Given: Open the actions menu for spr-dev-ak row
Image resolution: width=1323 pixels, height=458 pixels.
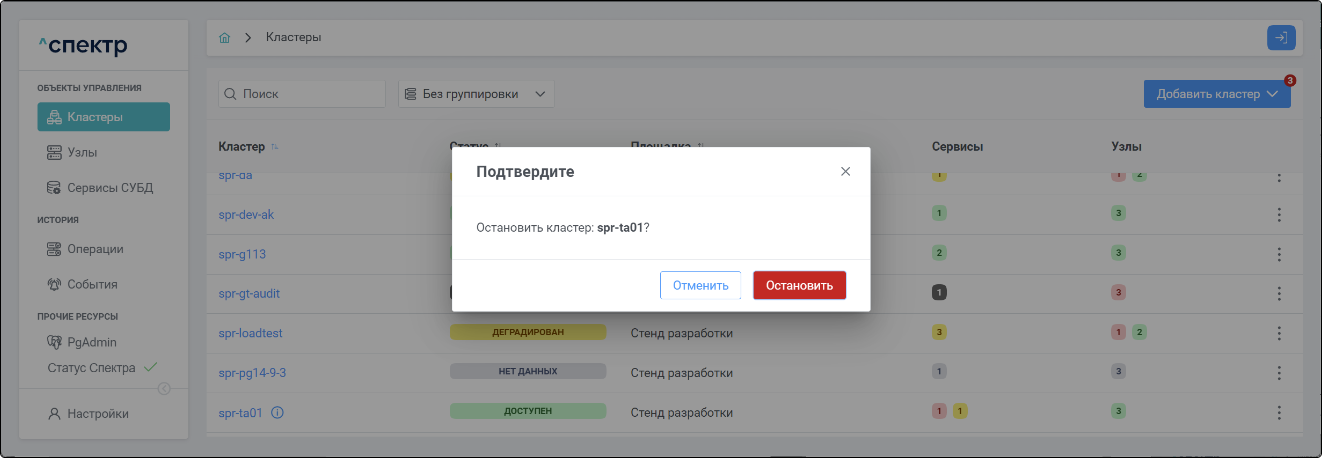Looking at the screenshot, I should tap(1278, 214).
